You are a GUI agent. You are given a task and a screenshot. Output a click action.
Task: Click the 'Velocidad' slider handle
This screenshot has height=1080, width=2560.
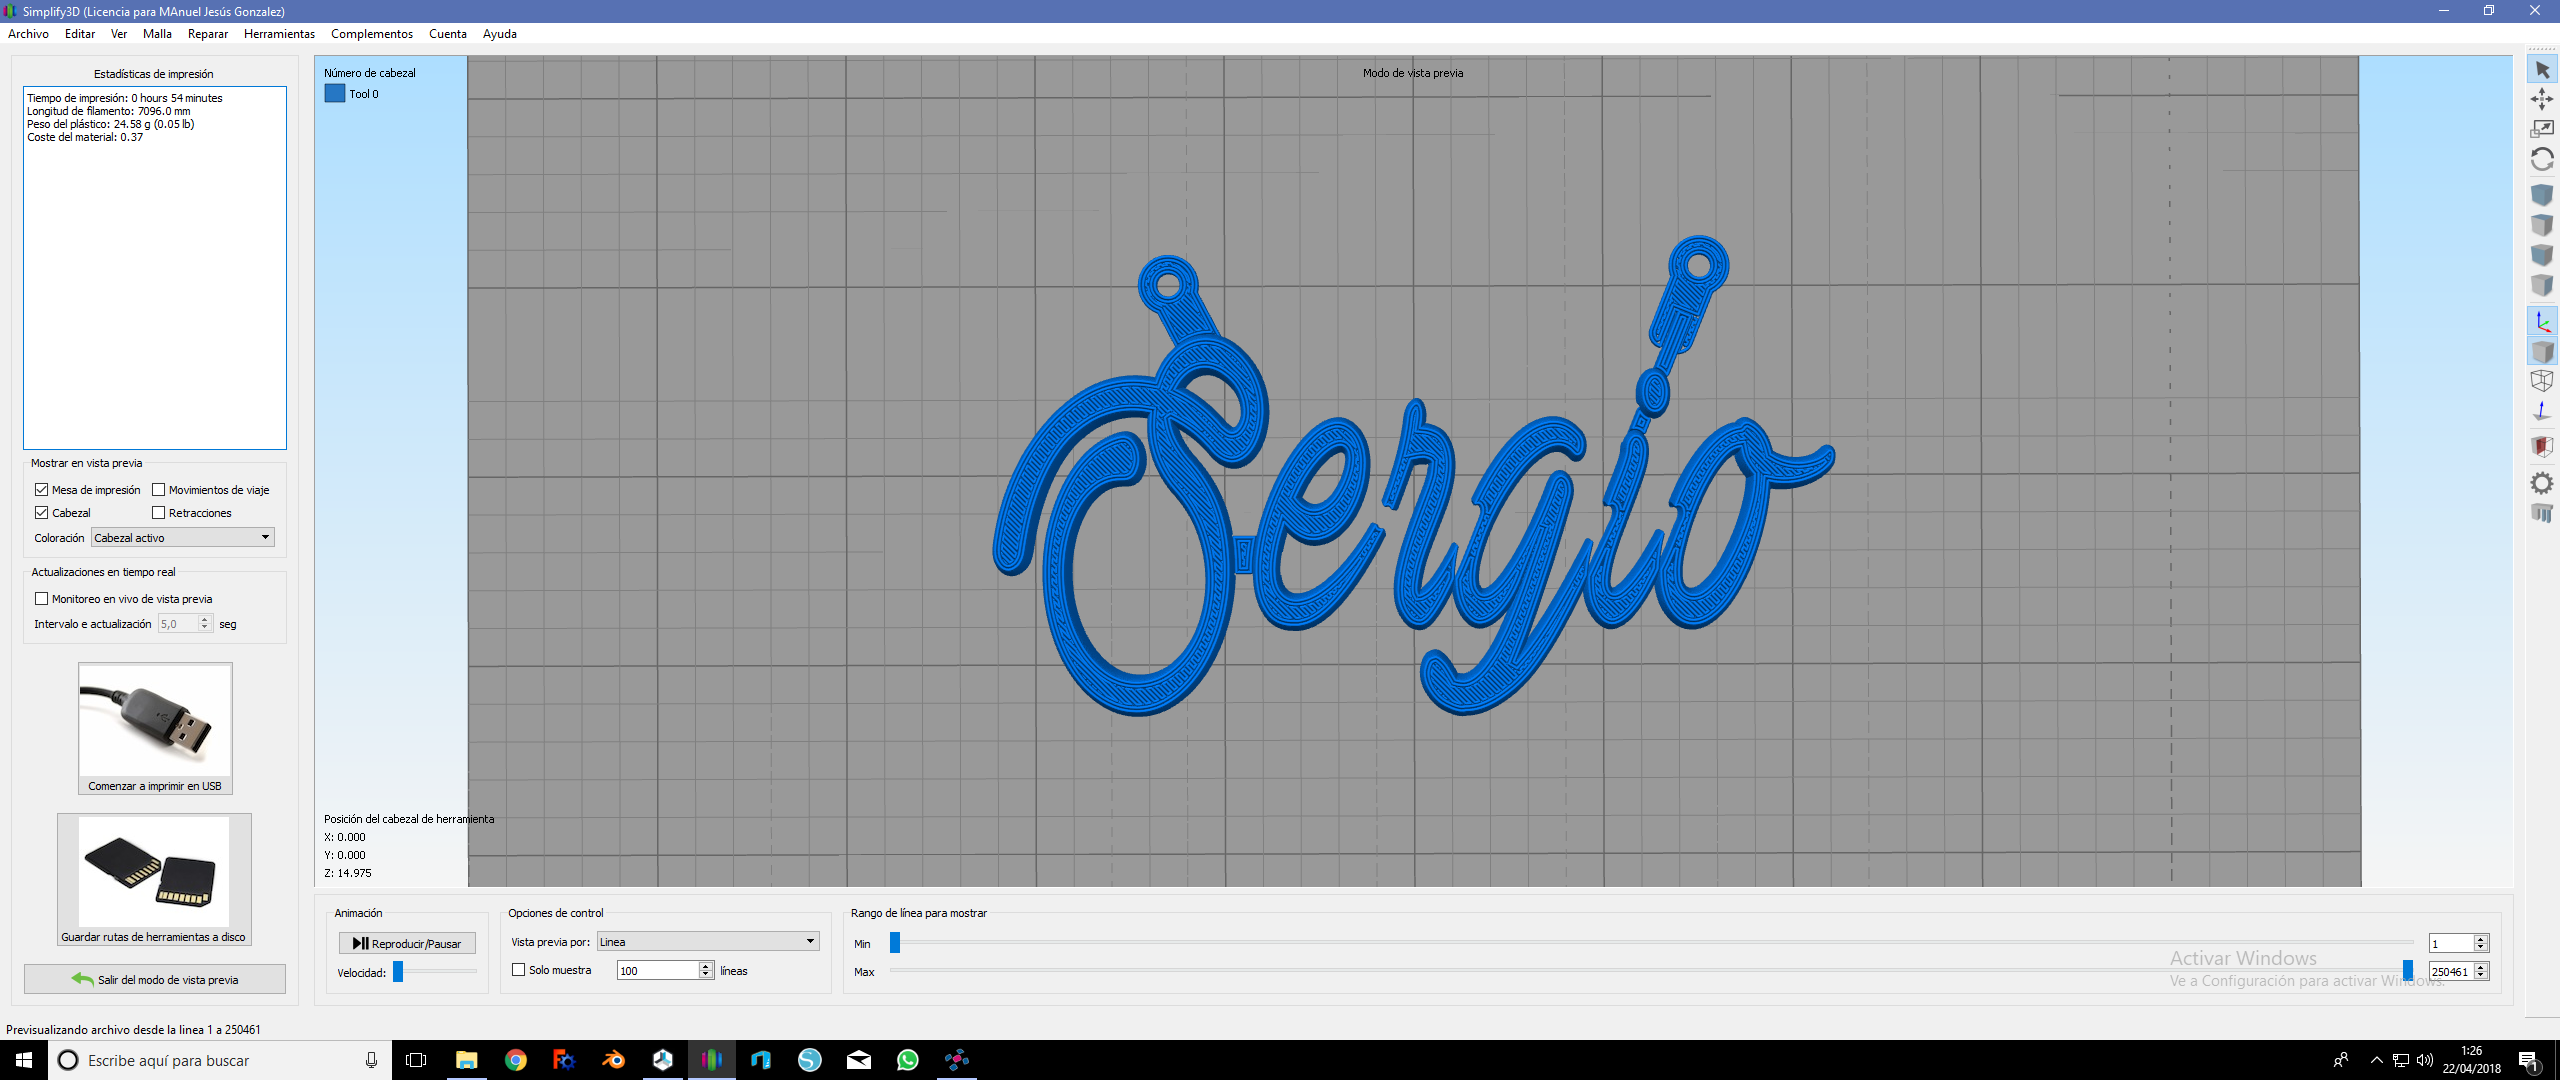pyautogui.click(x=398, y=972)
